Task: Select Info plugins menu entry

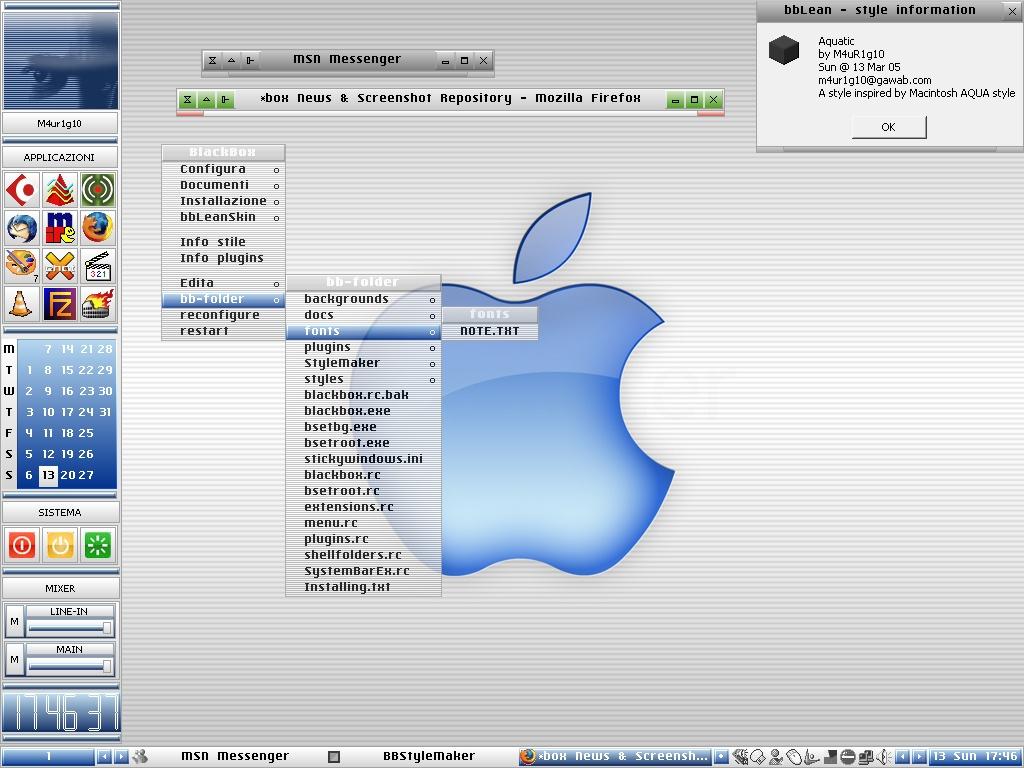Action: click(x=223, y=259)
